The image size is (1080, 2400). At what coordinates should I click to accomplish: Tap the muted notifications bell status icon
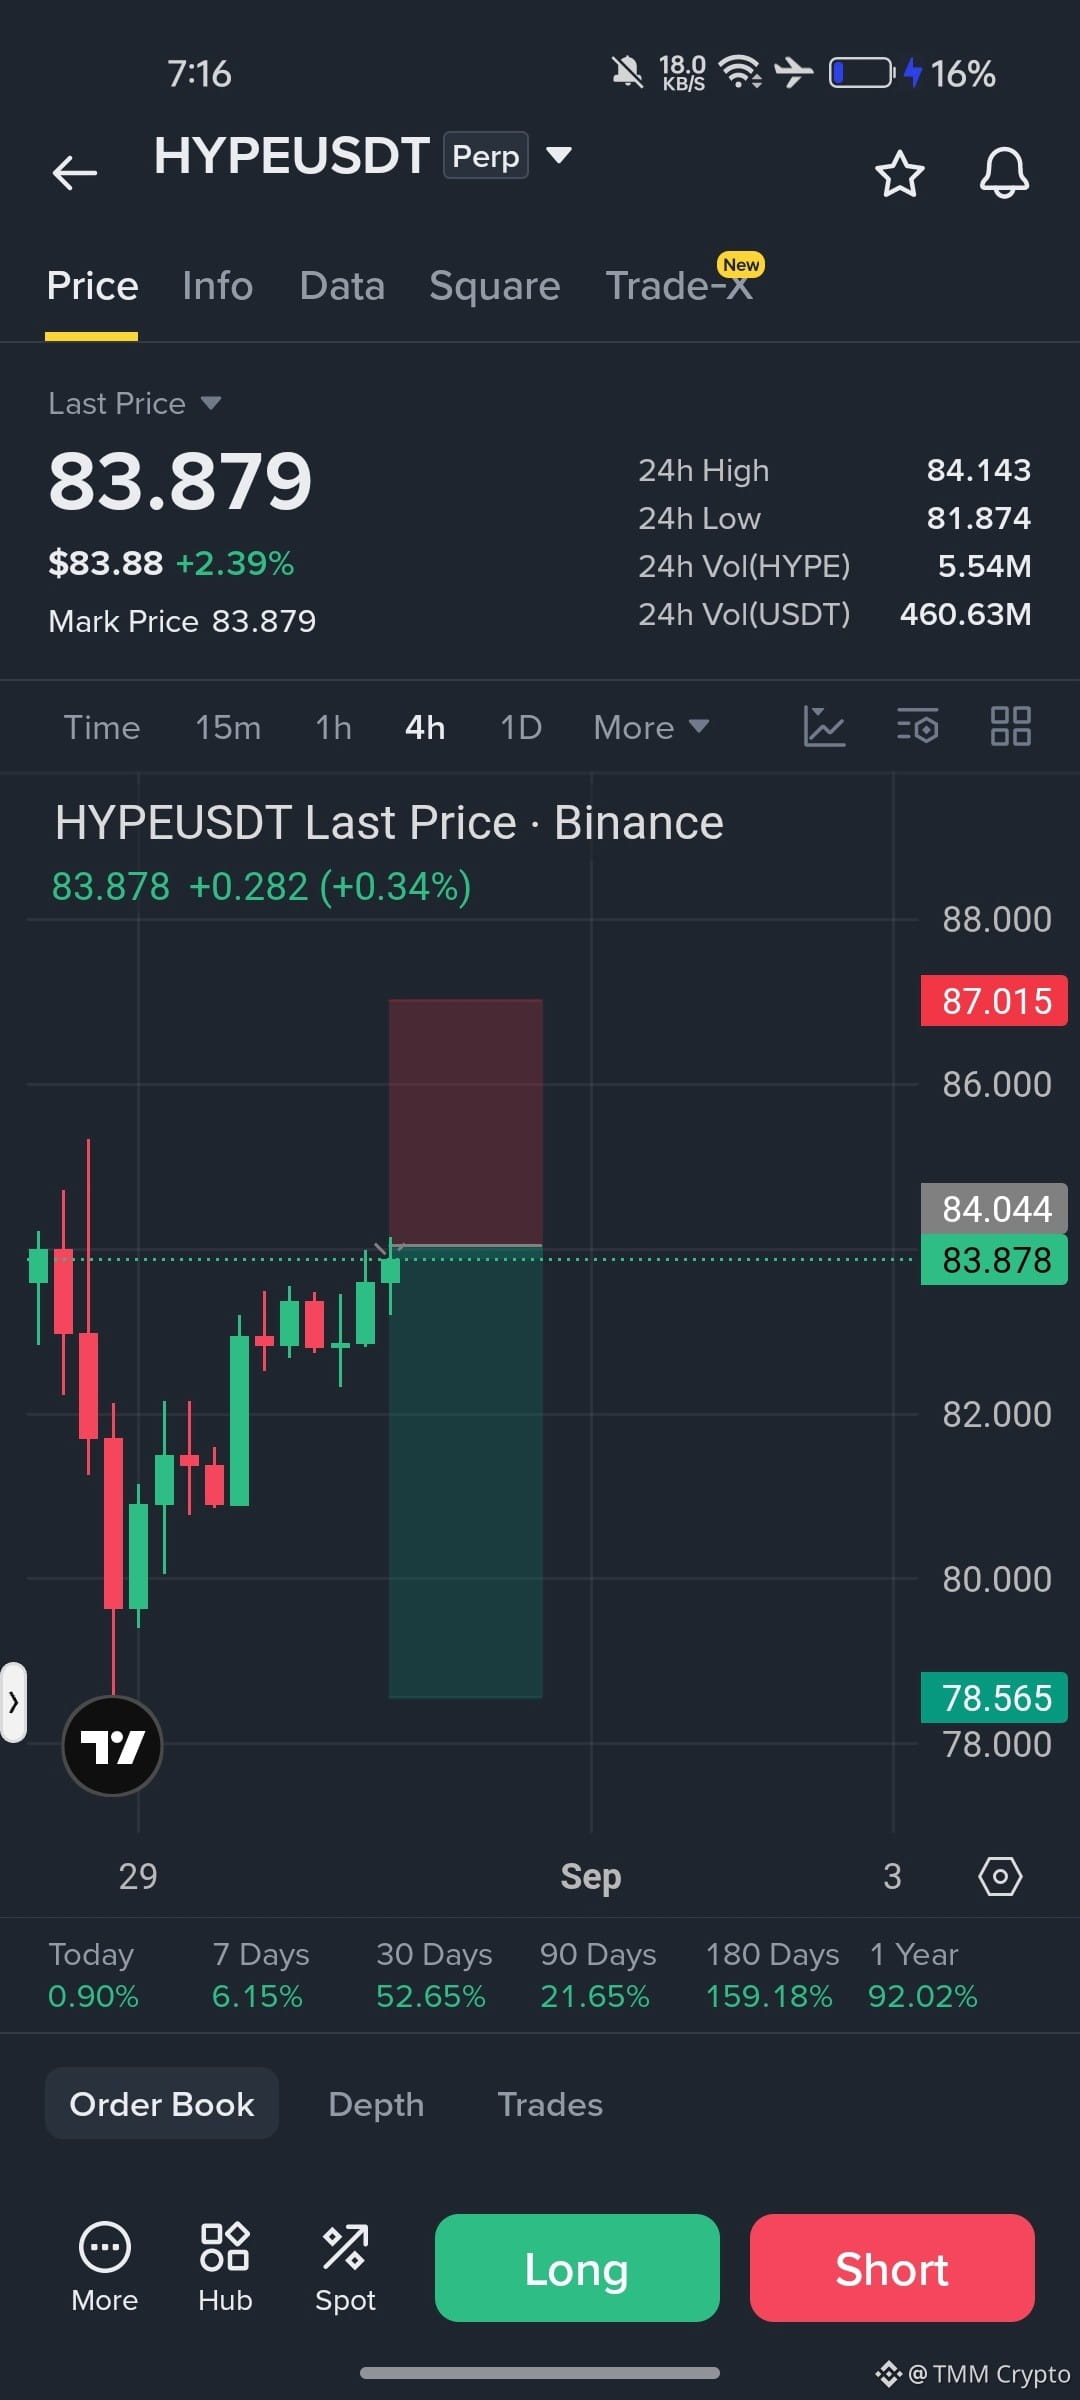point(627,72)
